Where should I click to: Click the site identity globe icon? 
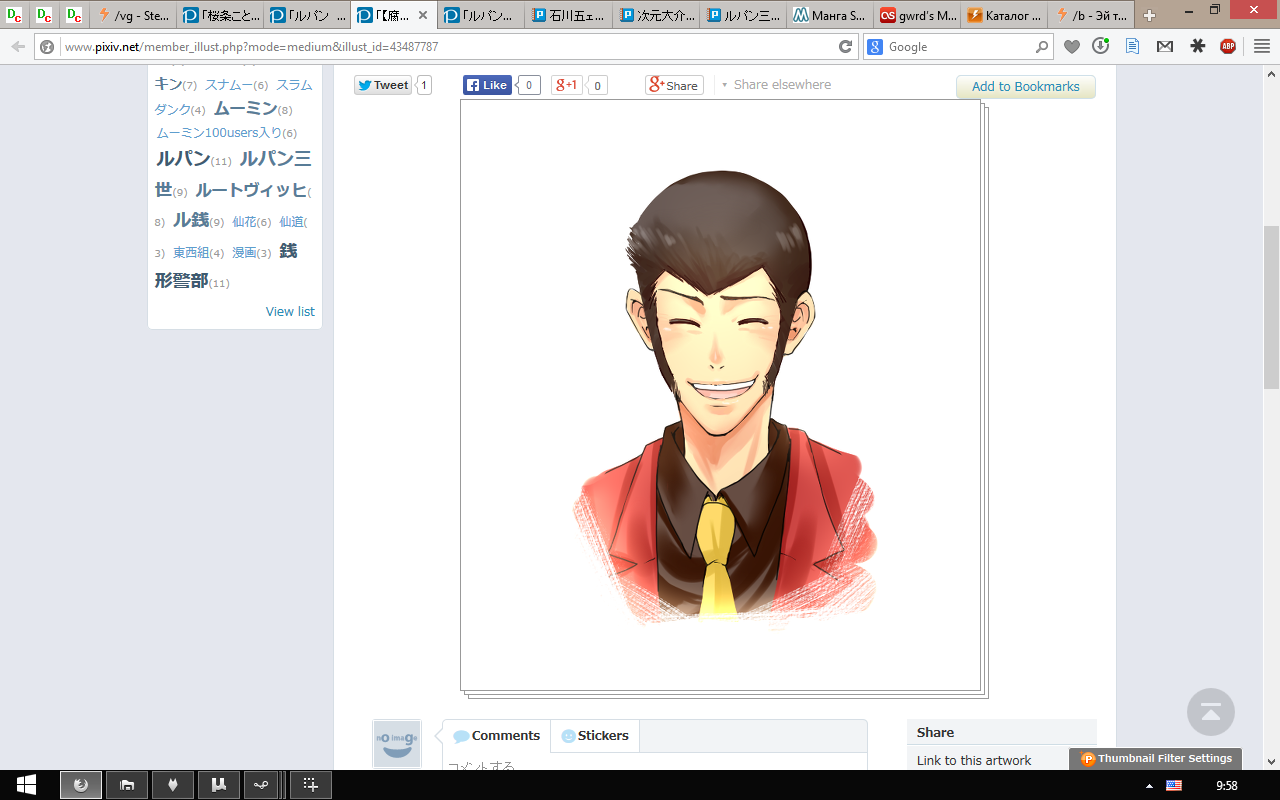(x=47, y=47)
